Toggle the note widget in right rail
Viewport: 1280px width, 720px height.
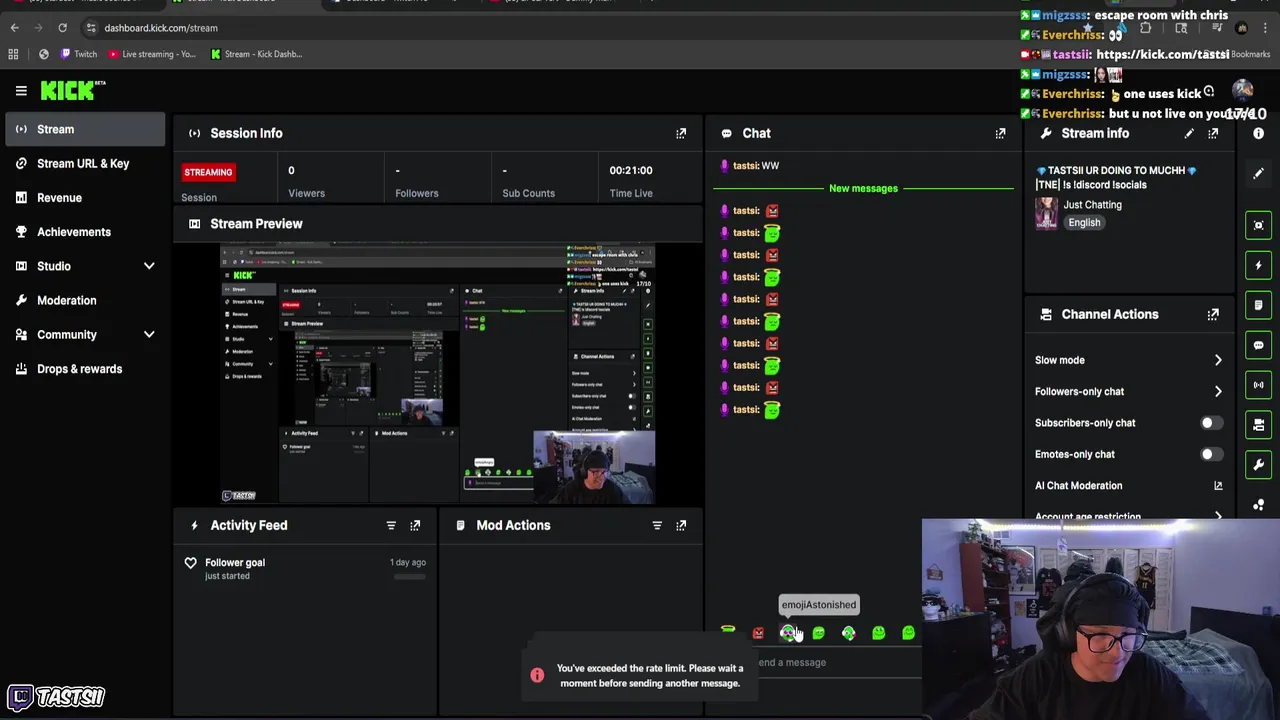pos(1259,305)
